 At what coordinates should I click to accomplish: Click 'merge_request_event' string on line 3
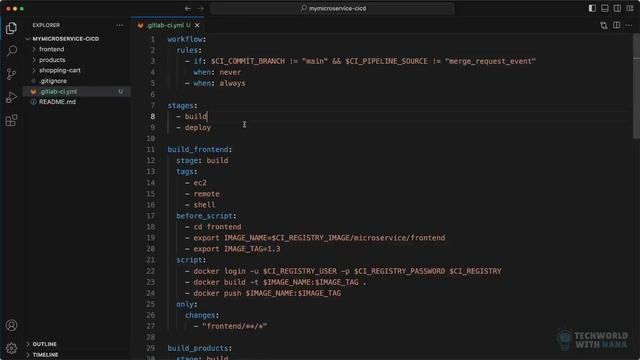[x=490, y=61]
